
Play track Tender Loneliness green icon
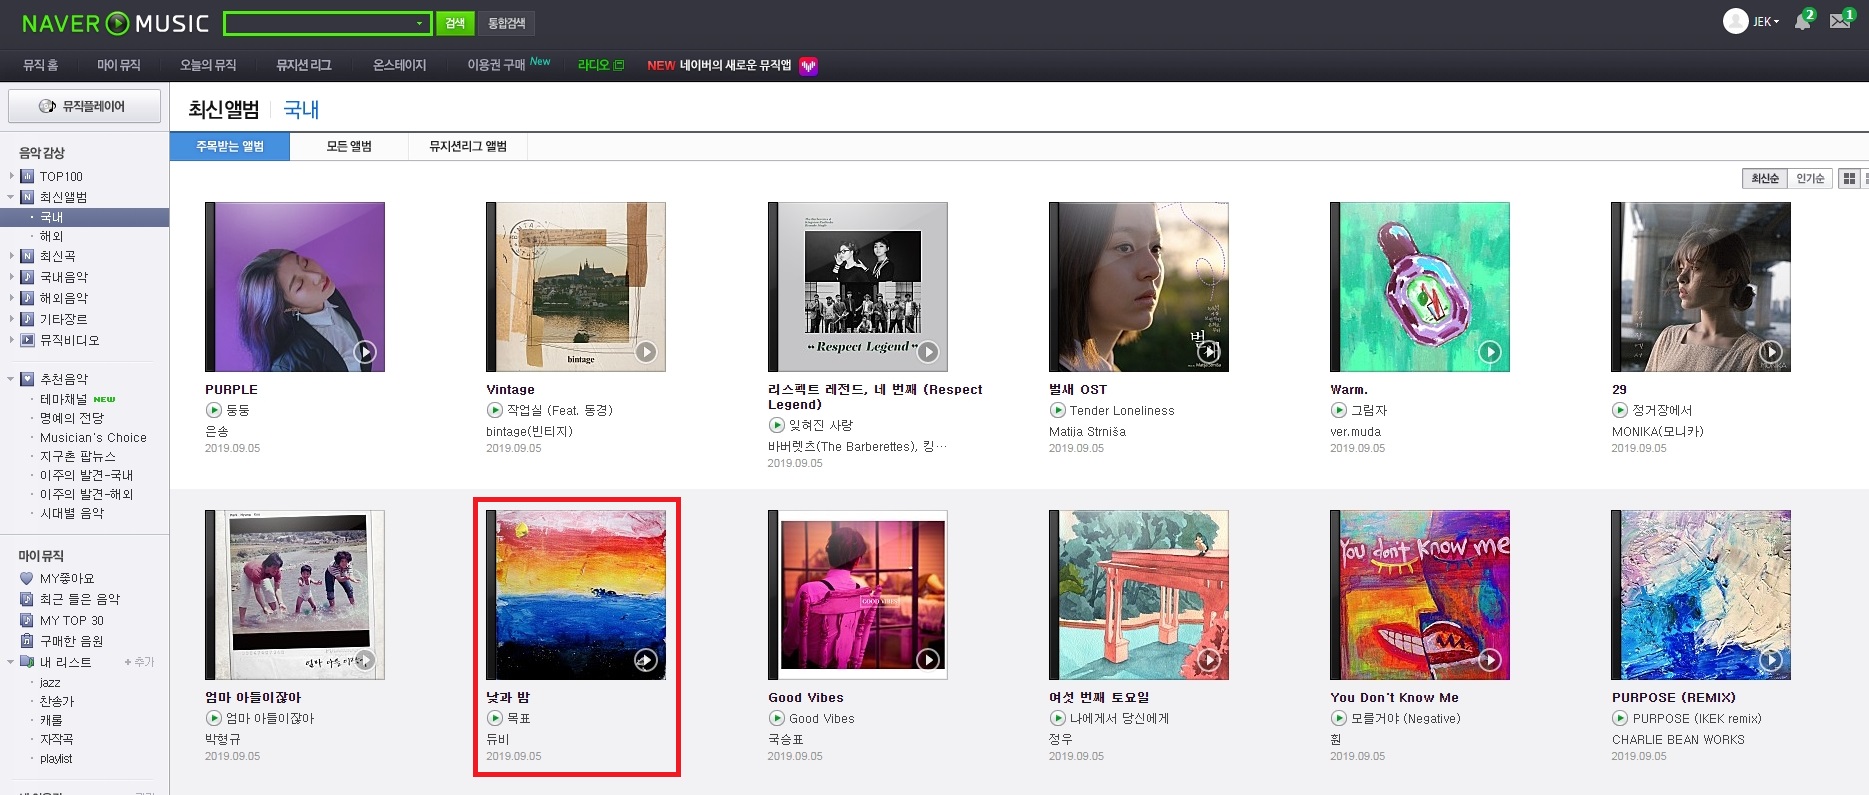point(1057,410)
